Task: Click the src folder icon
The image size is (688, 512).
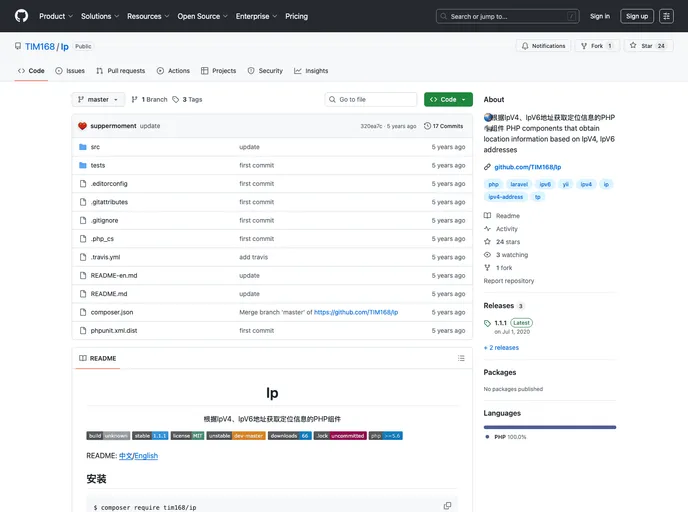Action: pos(82,147)
